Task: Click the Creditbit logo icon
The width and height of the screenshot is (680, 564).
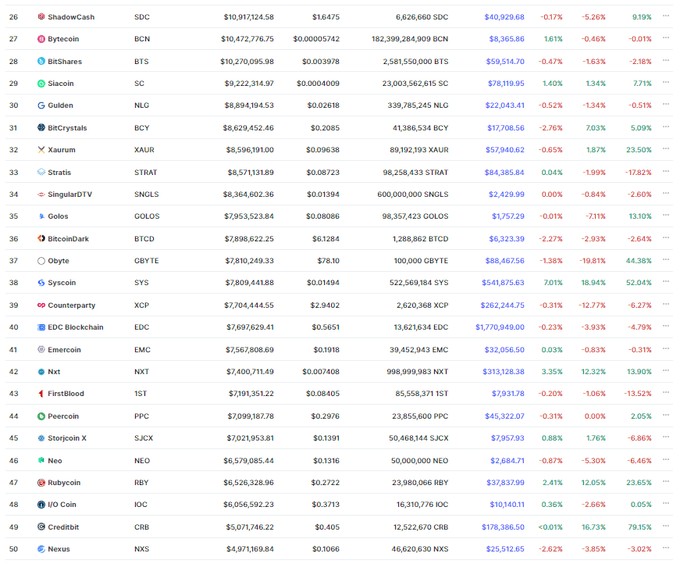Action: click(41, 527)
